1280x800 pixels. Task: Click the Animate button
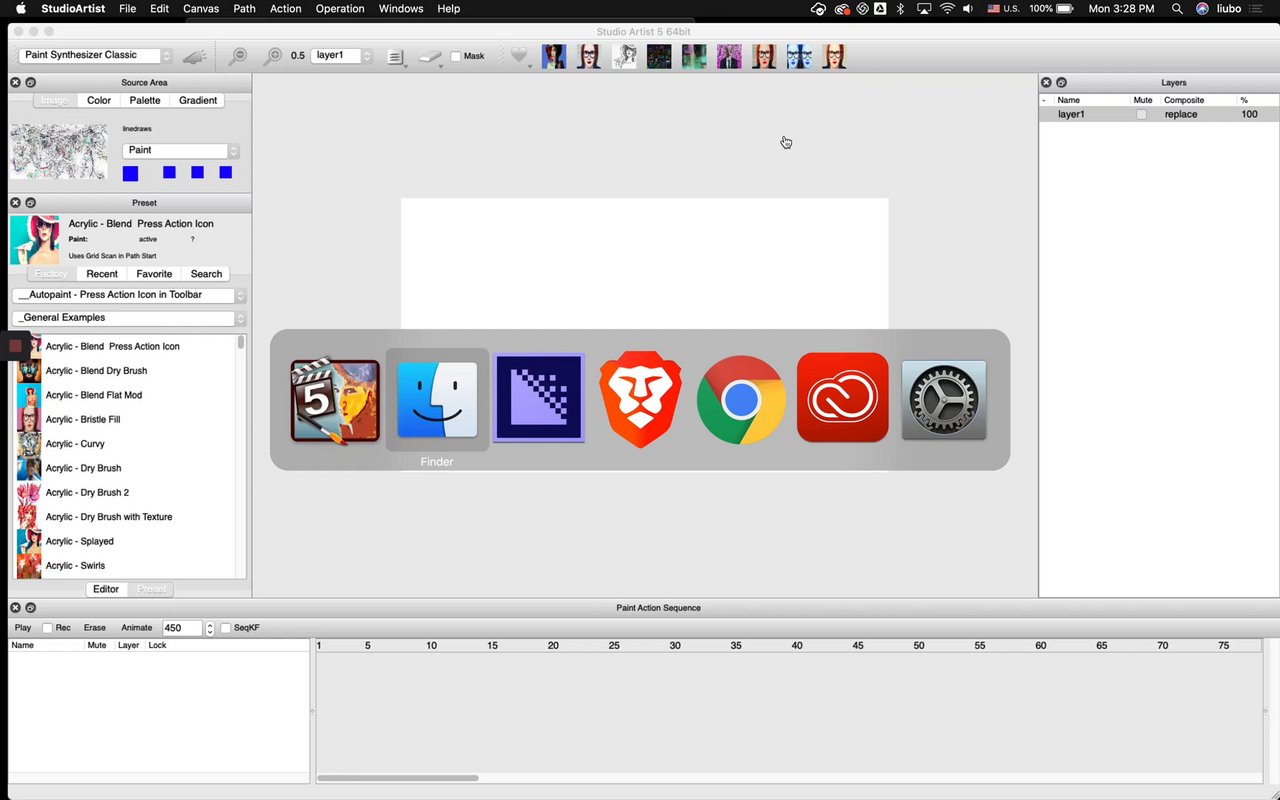coord(137,628)
